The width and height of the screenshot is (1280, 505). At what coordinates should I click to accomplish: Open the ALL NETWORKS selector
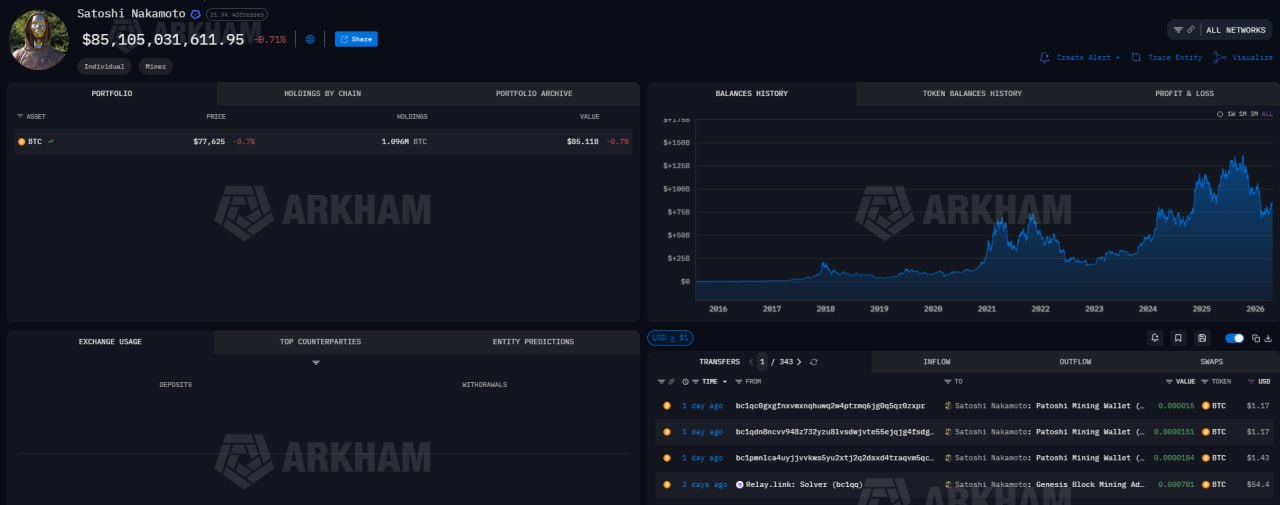(1235, 30)
